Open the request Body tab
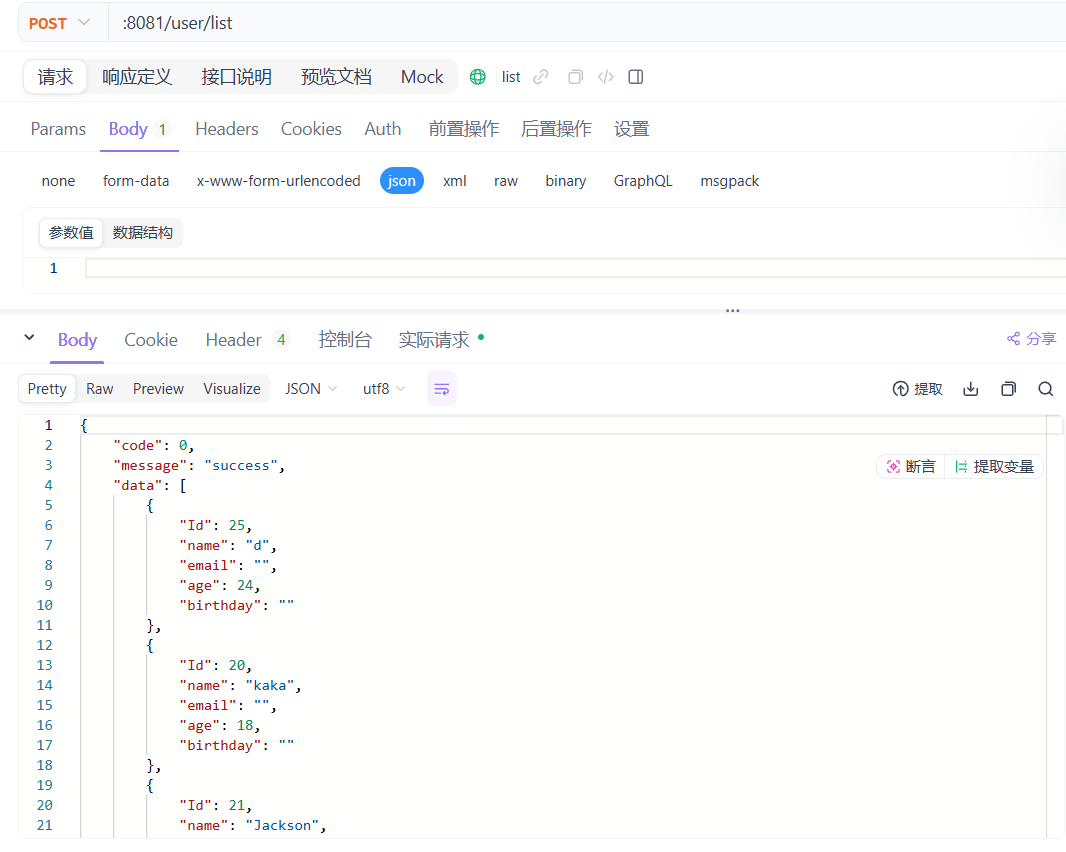The width and height of the screenshot is (1066, 852). (138, 129)
